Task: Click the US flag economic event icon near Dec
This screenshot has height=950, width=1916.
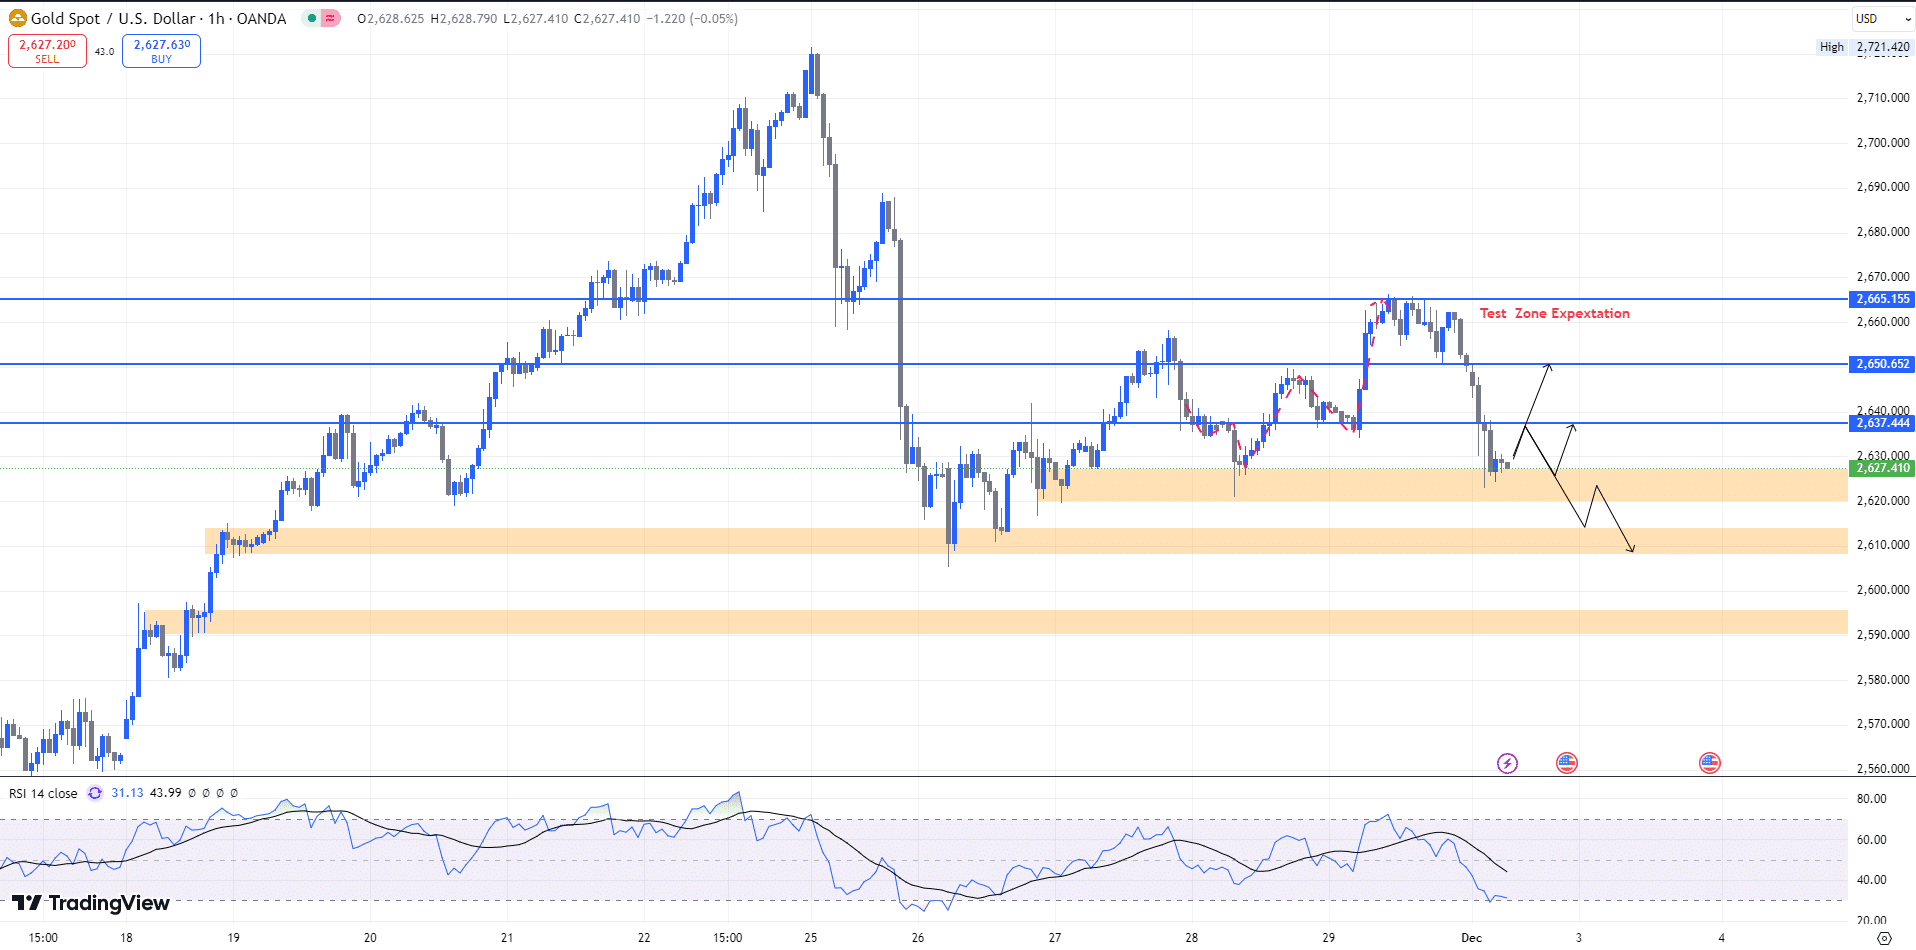Action: click(1567, 763)
